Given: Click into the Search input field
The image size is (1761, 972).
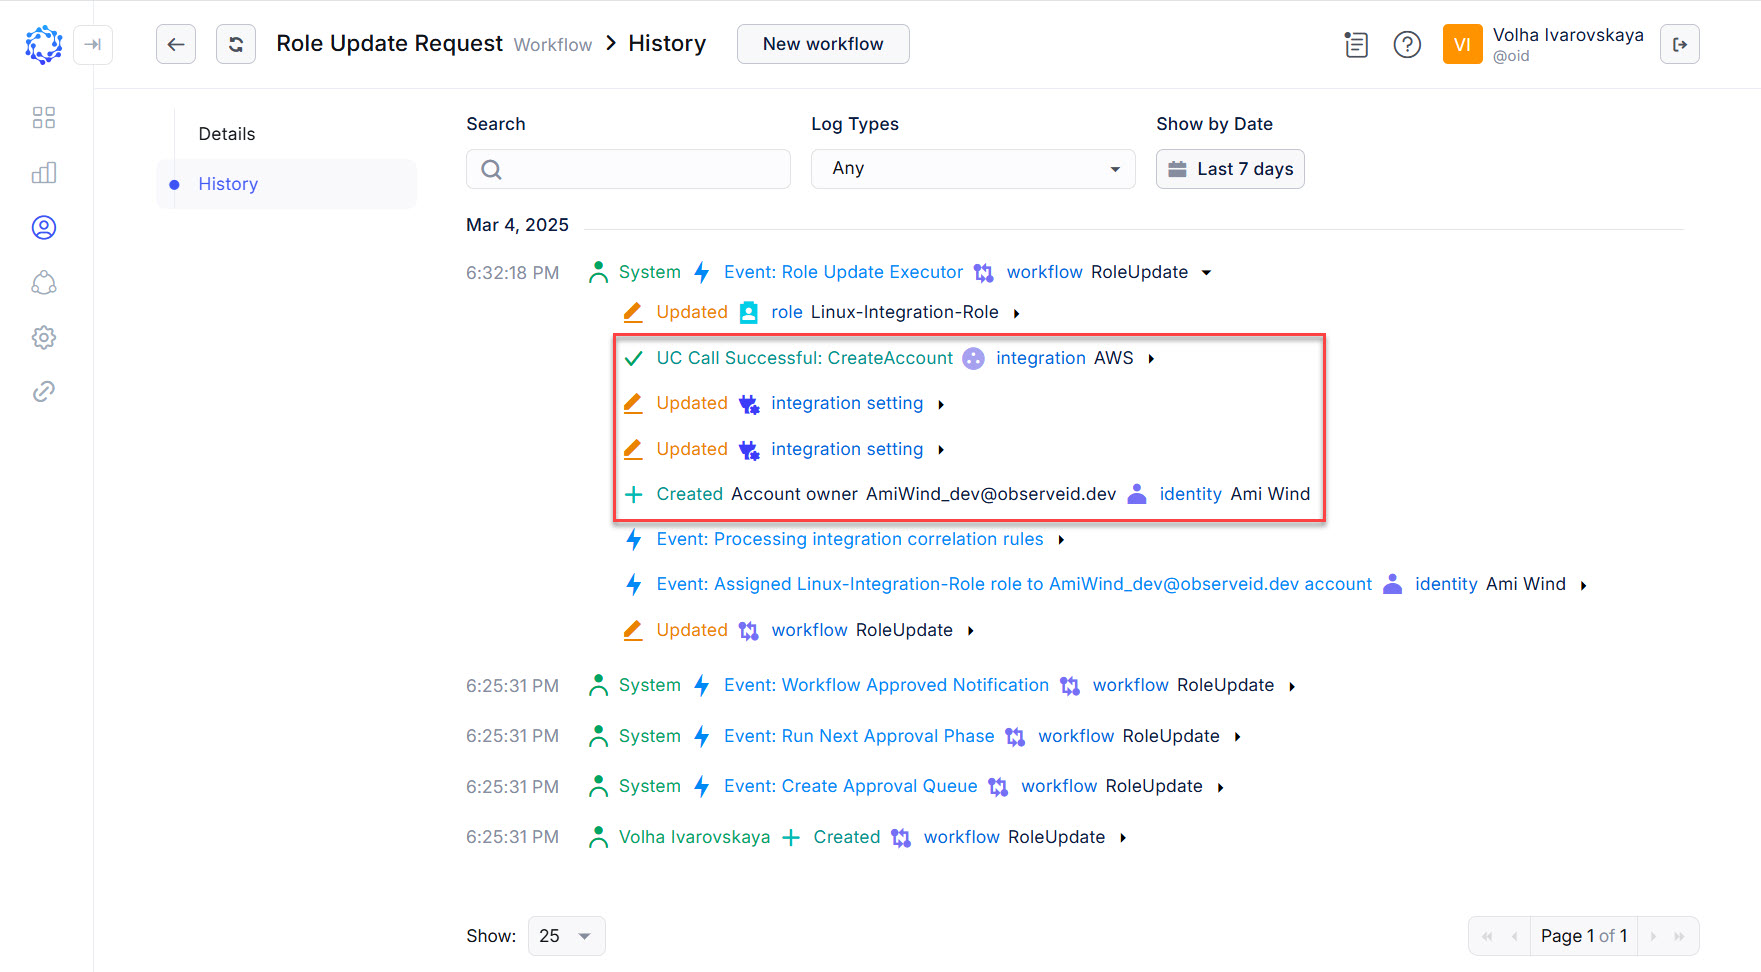Looking at the screenshot, I should tap(640, 169).
